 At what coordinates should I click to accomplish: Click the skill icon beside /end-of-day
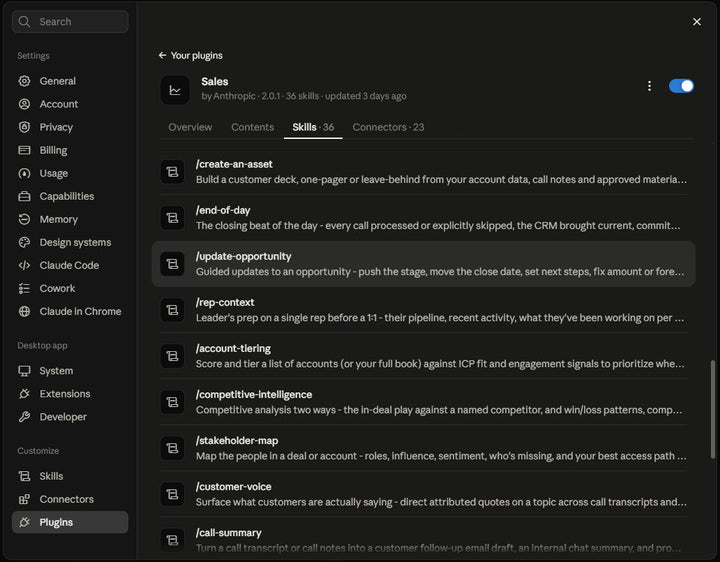172,218
